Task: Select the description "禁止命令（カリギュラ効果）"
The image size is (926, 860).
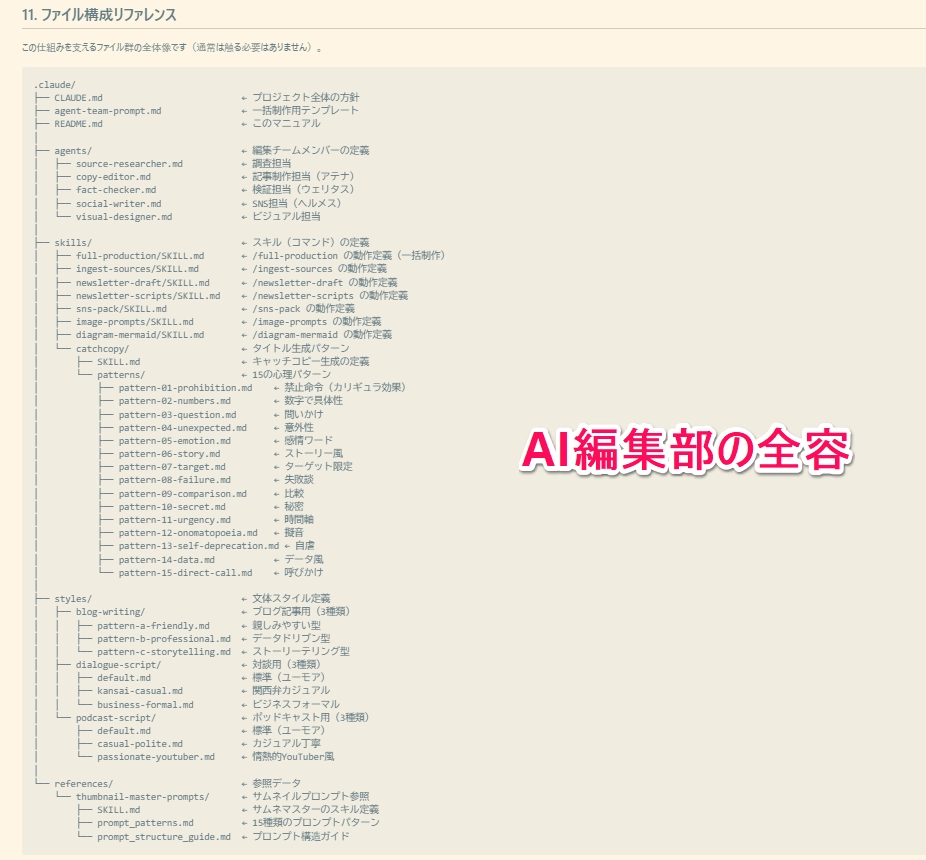Action: [345, 387]
